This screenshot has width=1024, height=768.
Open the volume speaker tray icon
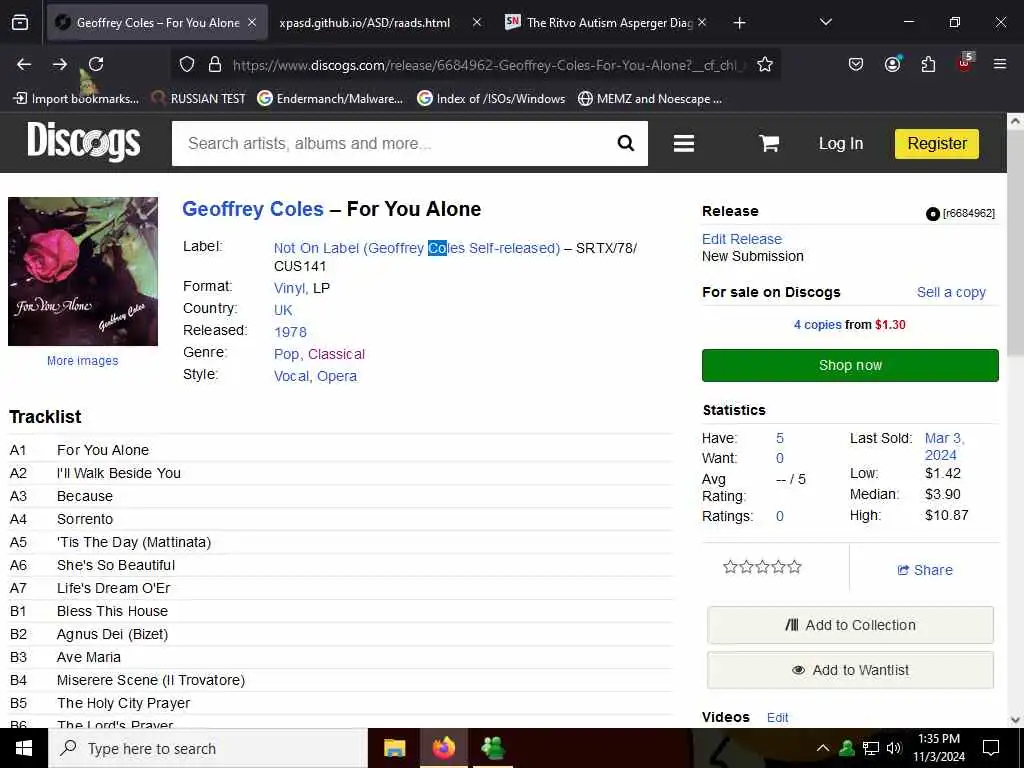894,748
